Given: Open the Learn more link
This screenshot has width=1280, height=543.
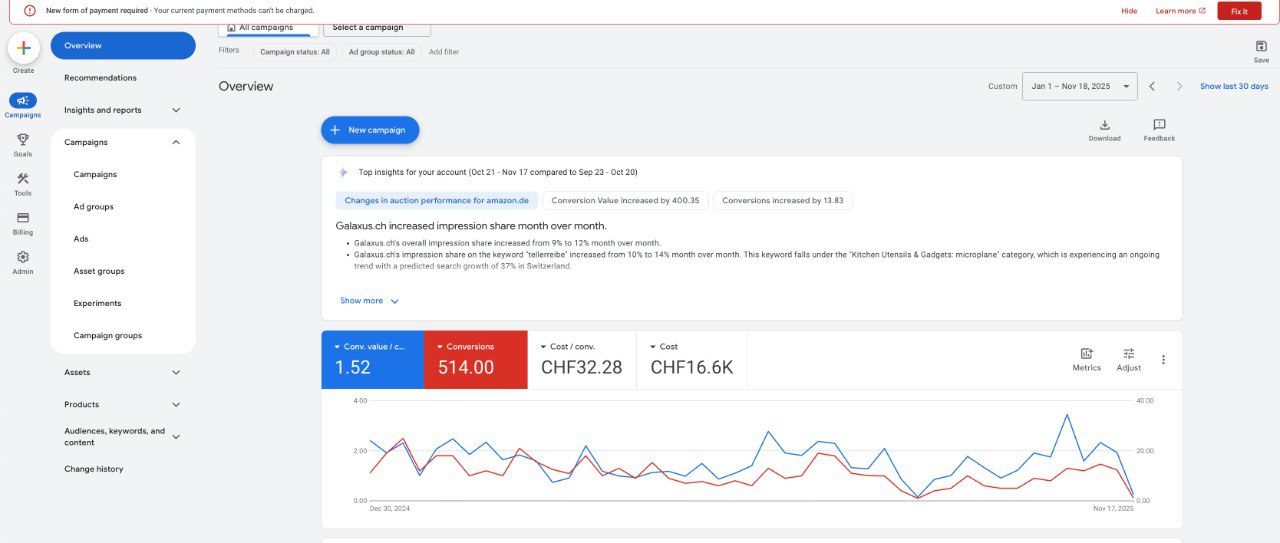Looking at the screenshot, I should [x=1180, y=11].
